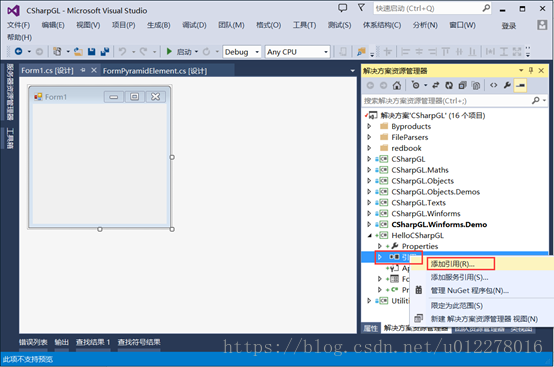Click the Save All icon in toolbar
The image size is (554, 367).
105,52
